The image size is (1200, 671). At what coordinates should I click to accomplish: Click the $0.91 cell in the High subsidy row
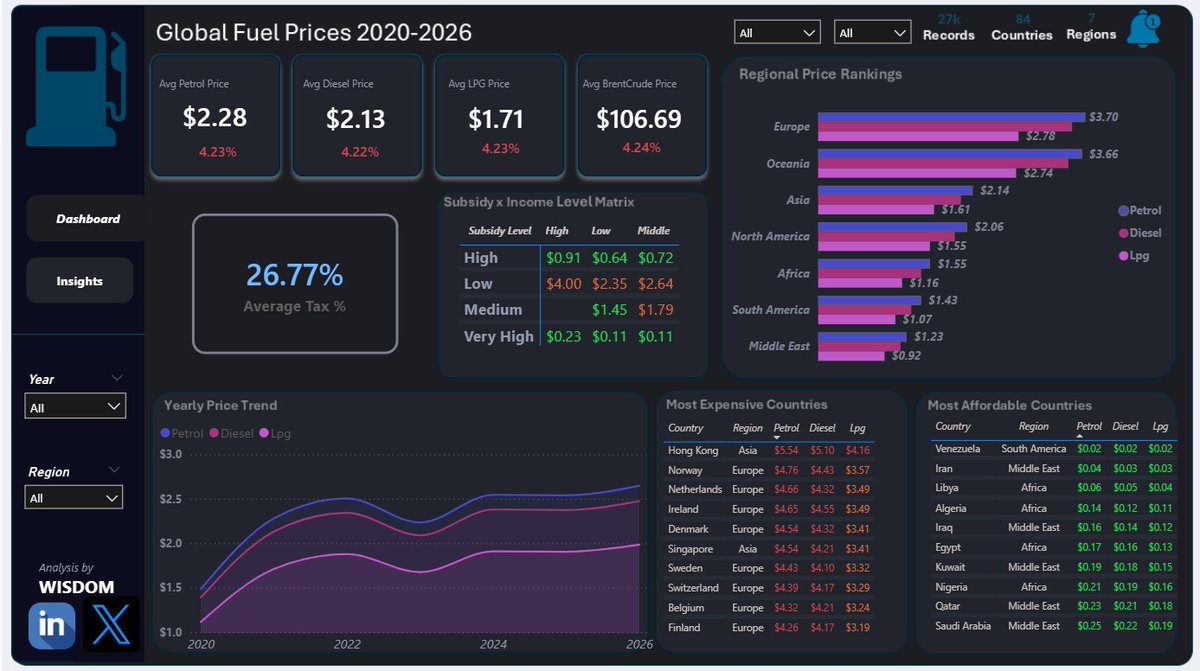click(563, 258)
